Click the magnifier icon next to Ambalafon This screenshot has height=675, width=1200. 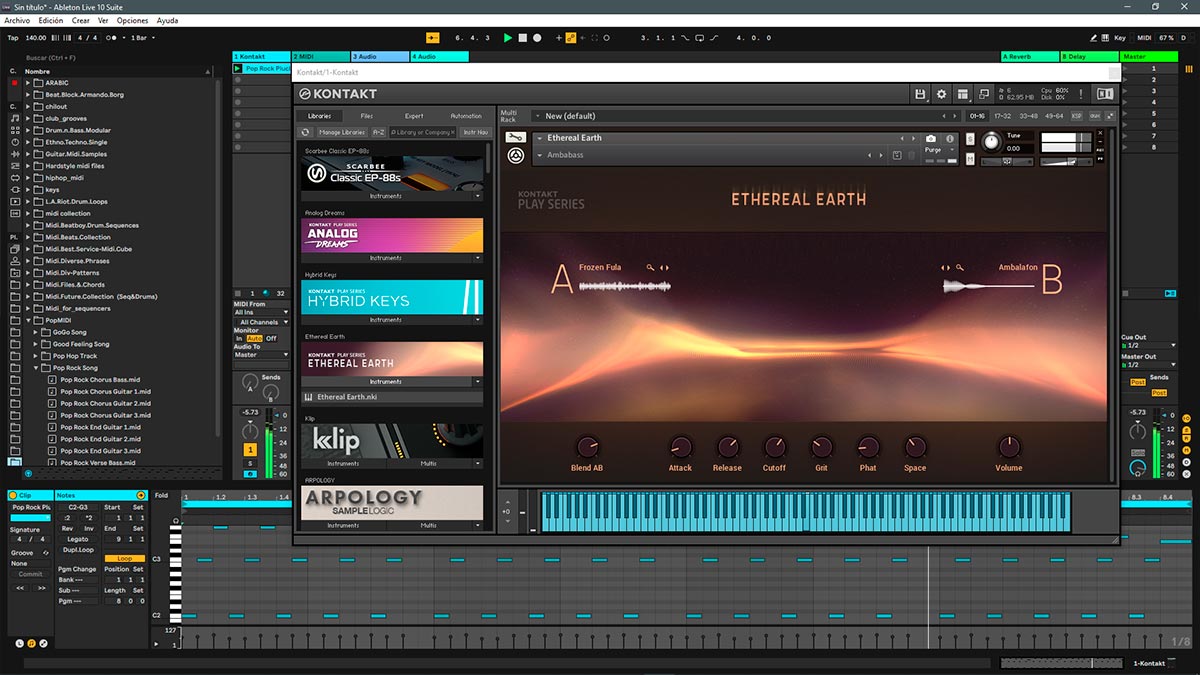(958, 268)
